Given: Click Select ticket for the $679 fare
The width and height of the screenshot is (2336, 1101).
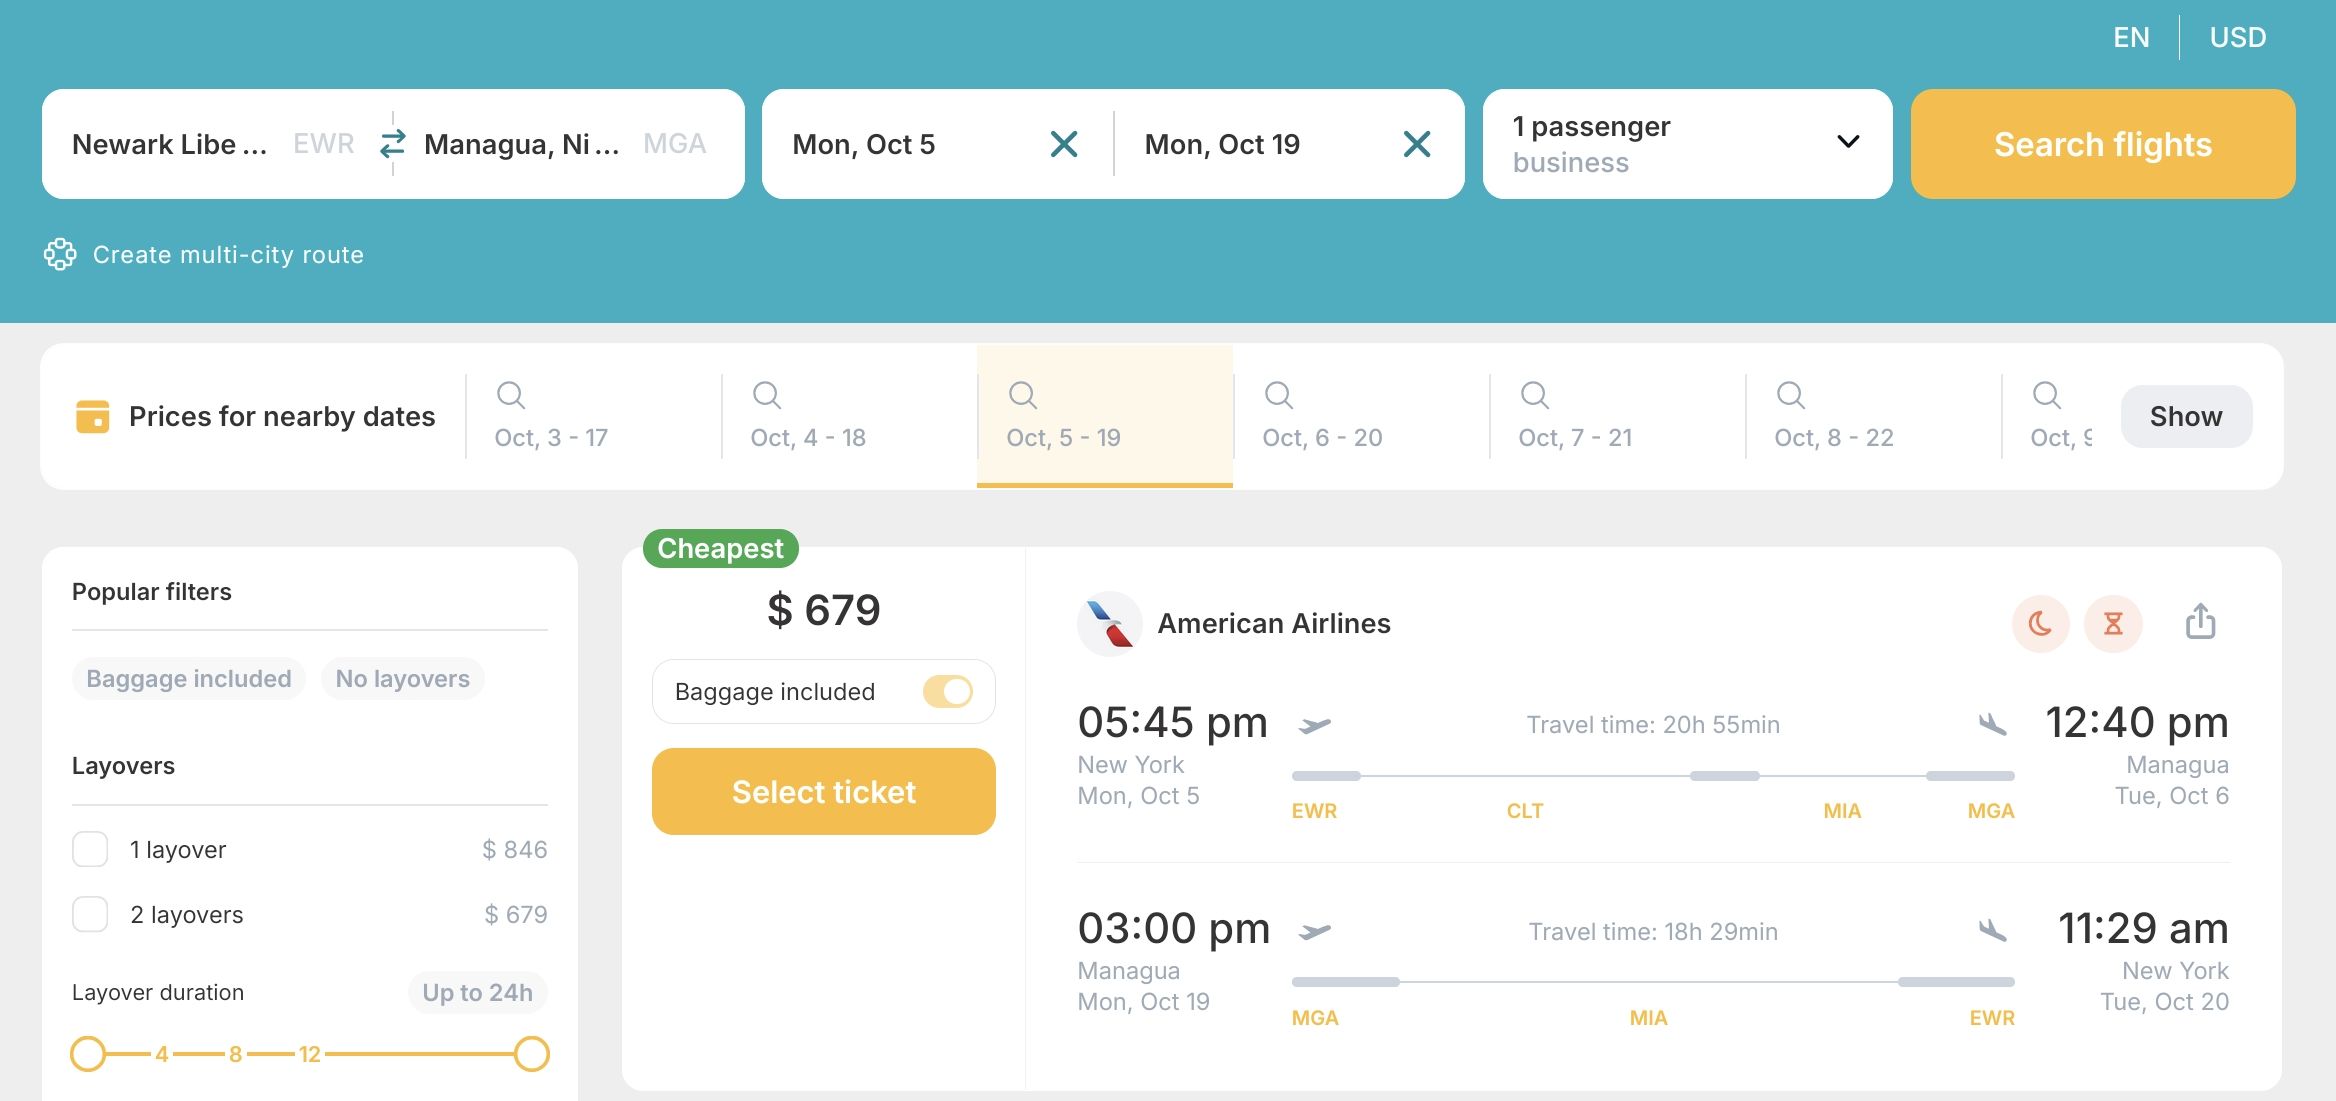Looking at the screenshot, I should [823, 791].
